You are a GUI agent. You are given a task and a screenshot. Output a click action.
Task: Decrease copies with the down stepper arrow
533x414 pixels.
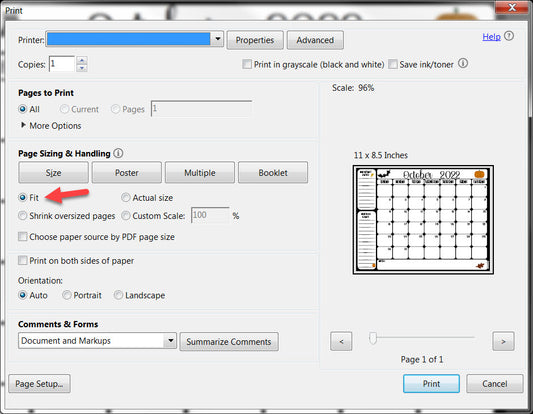tap(82, 68)
